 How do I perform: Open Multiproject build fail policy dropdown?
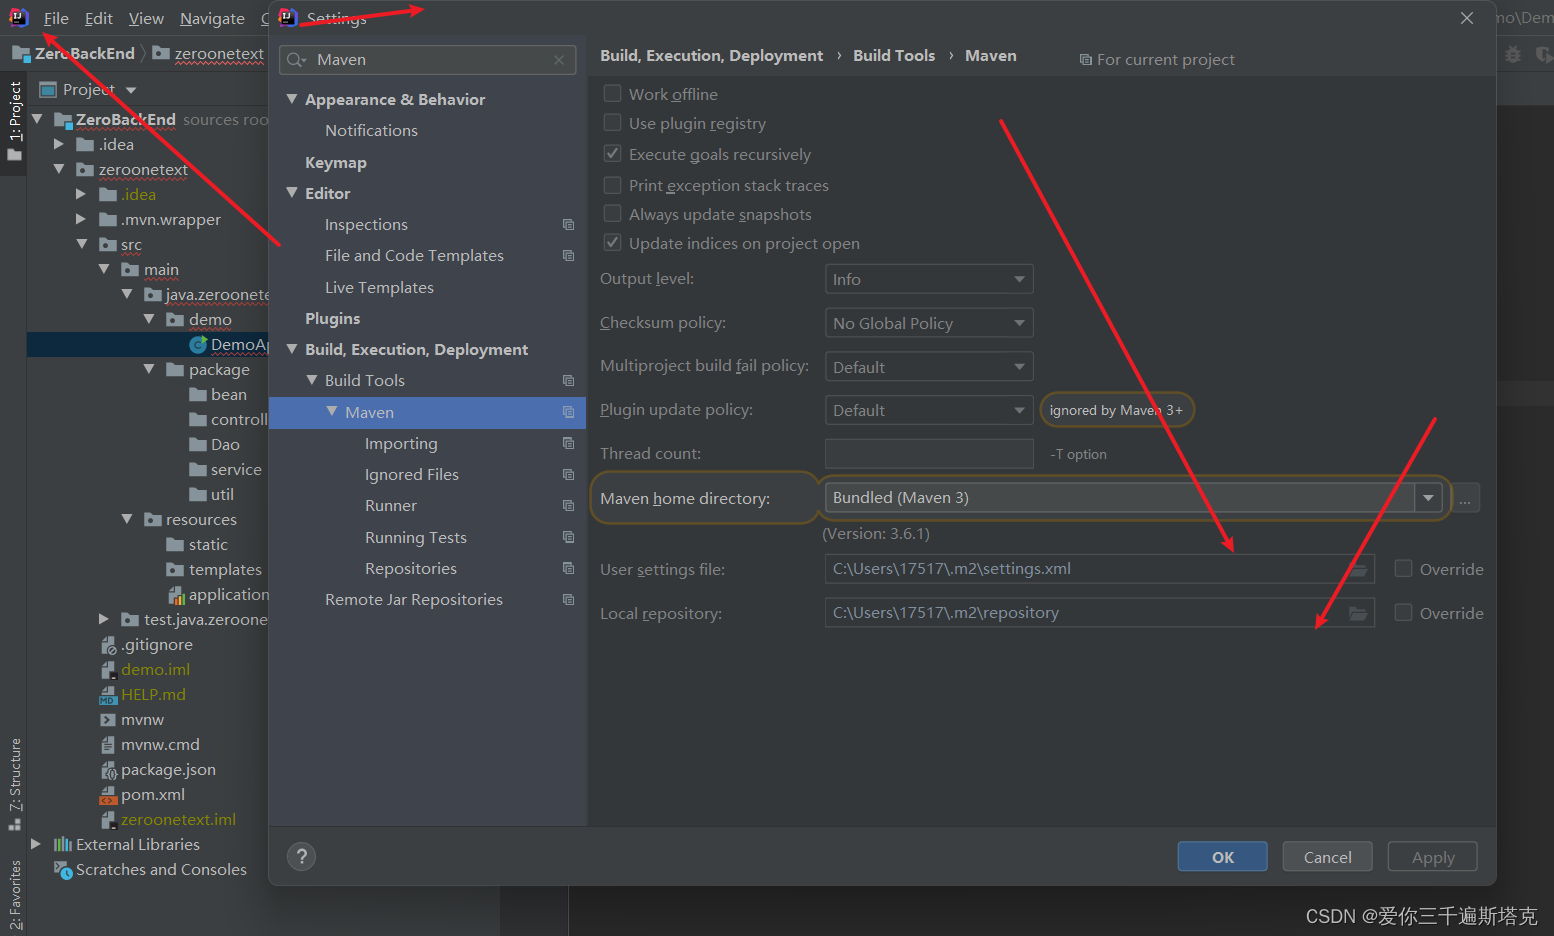coord(929,367)
